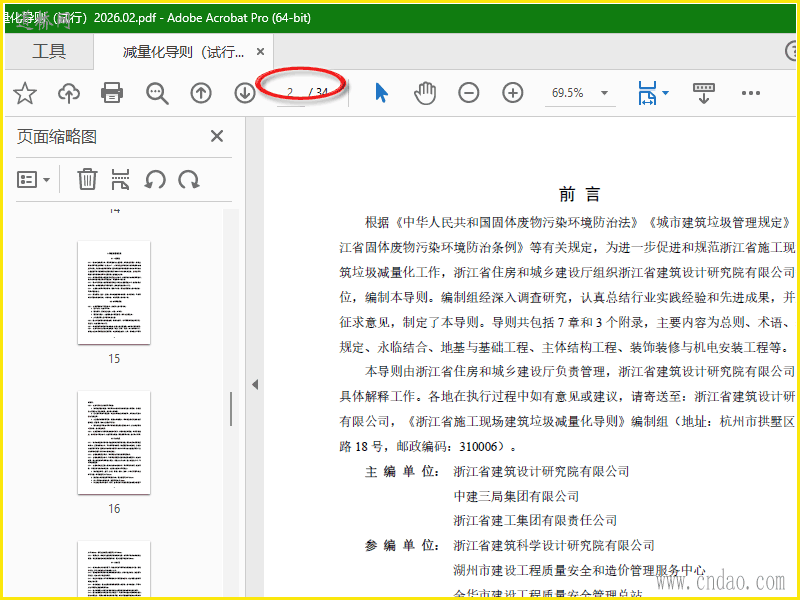Close the 页面缩略图 panel
Image resolution: width=800 pixels, height=600 pixels.
[217, 136]
